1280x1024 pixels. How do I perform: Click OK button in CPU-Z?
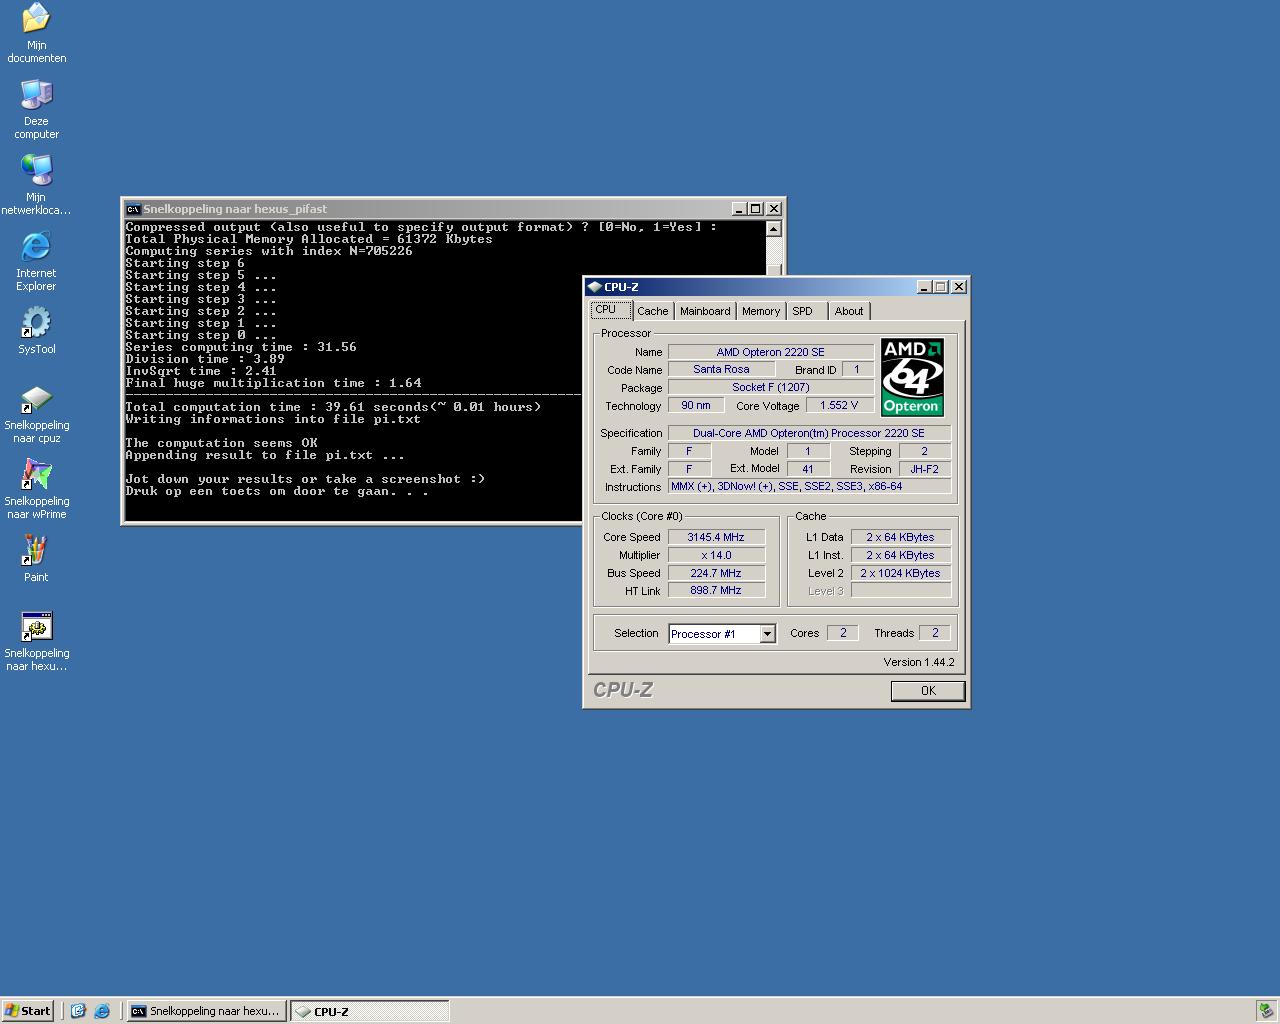[x=928, y=691]
